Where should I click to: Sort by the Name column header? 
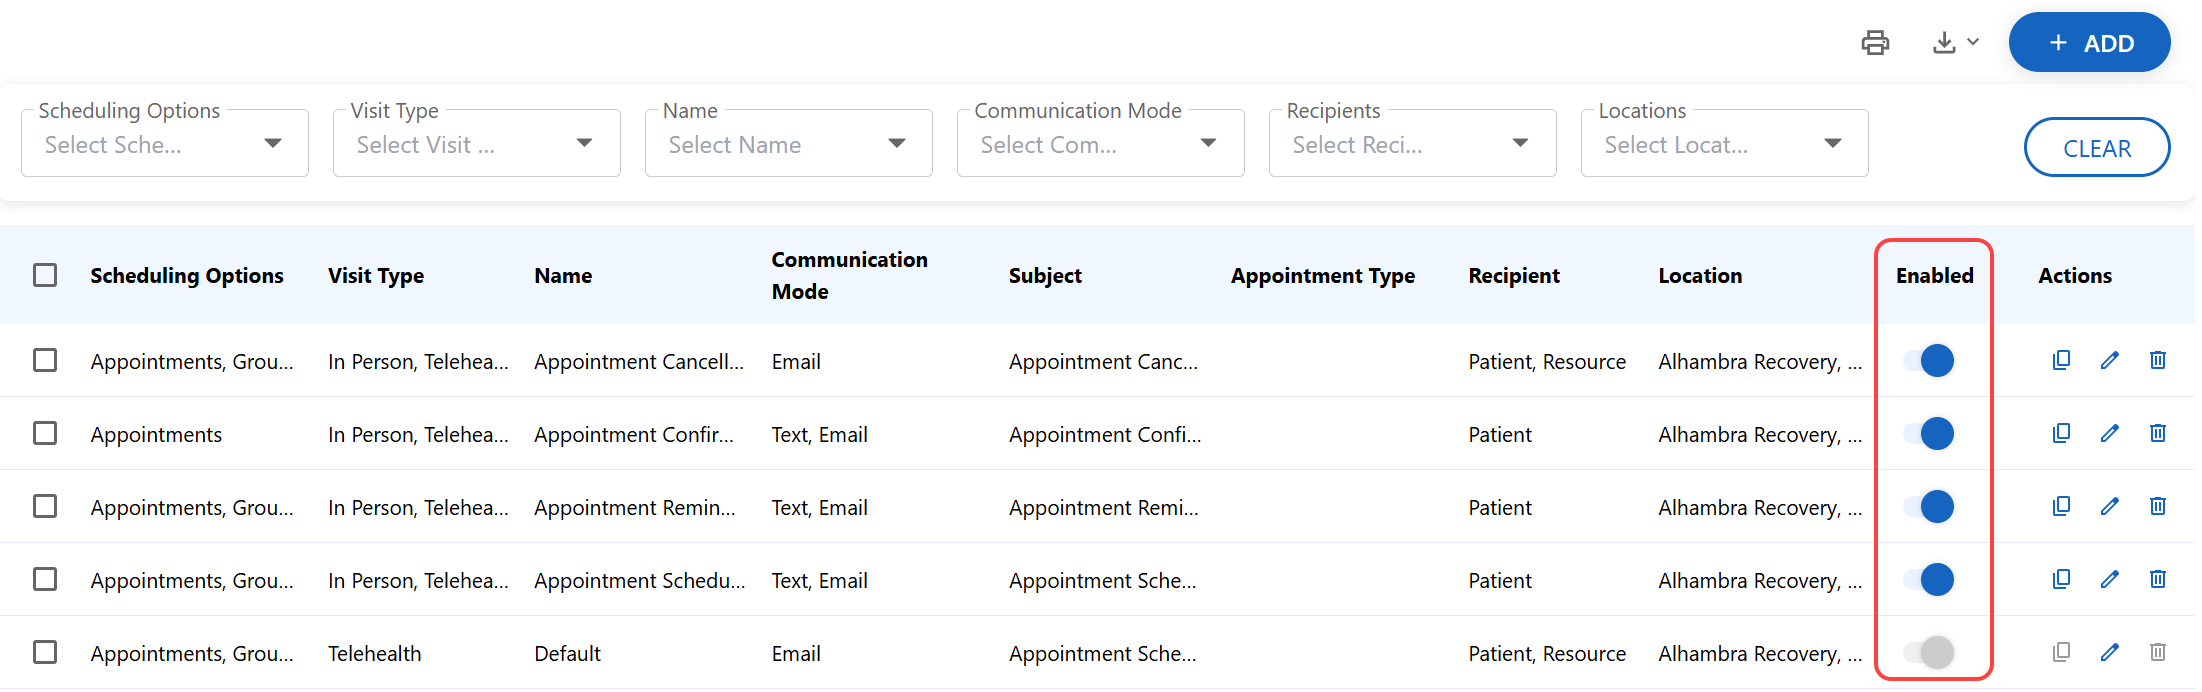coord(563,276)
